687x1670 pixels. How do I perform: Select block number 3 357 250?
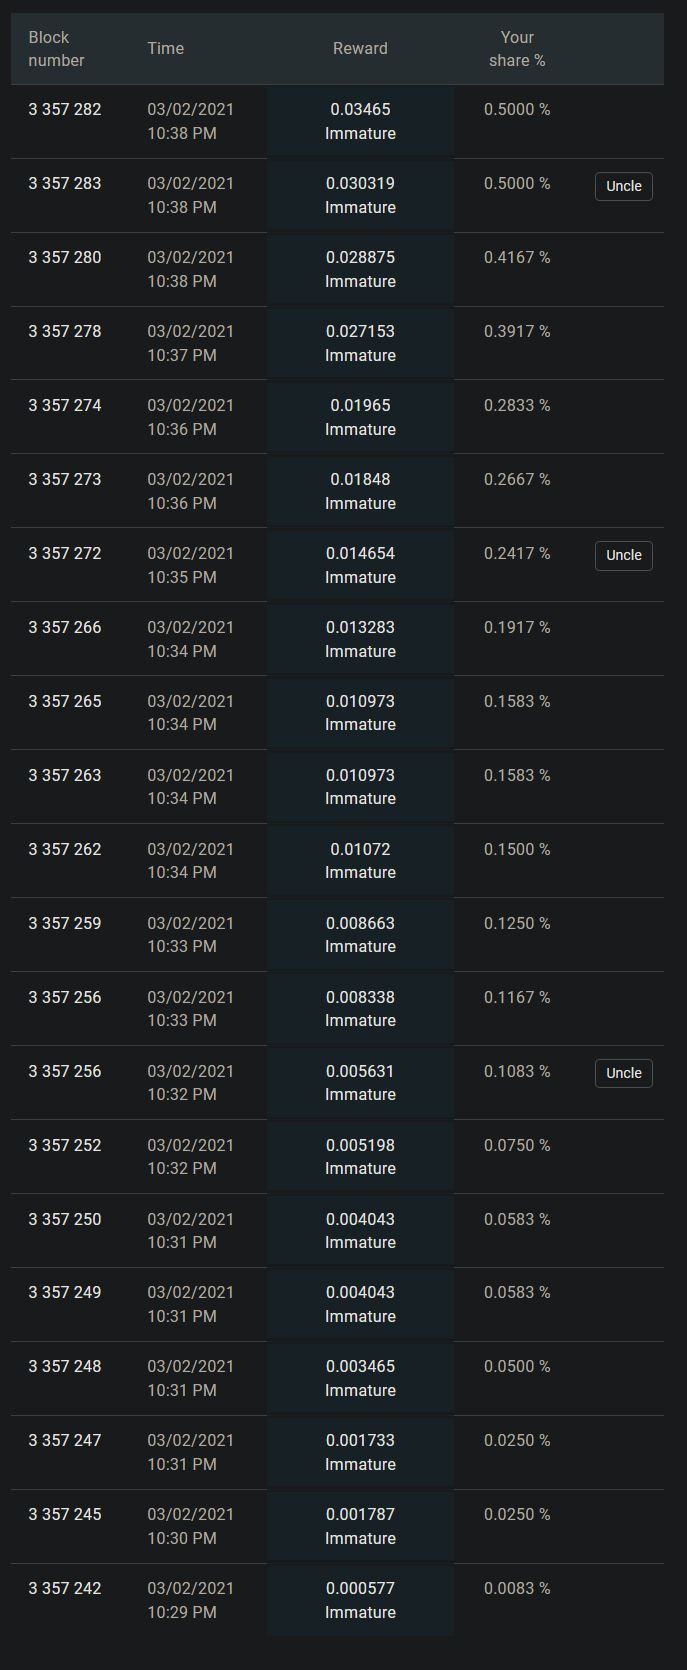point(65,1220)
